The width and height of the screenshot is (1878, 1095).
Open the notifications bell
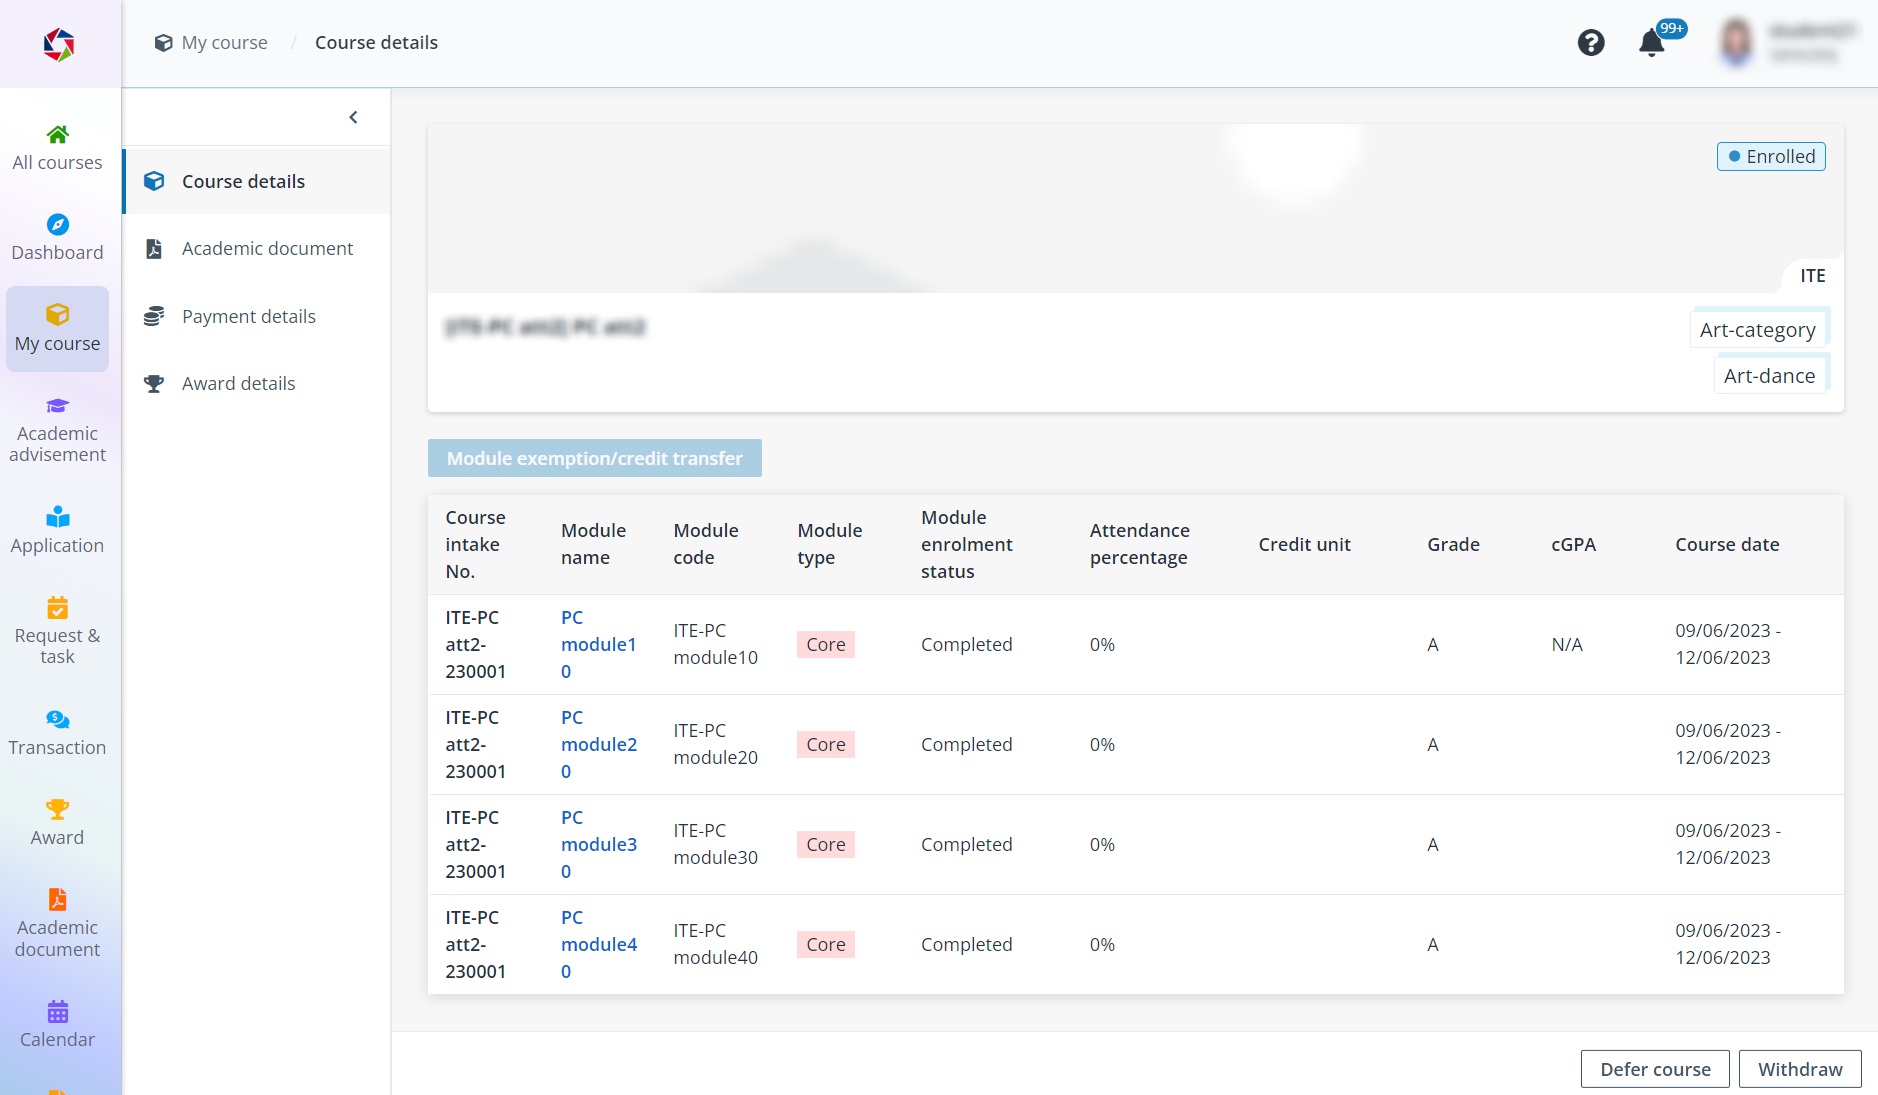tap(1652, 43)
